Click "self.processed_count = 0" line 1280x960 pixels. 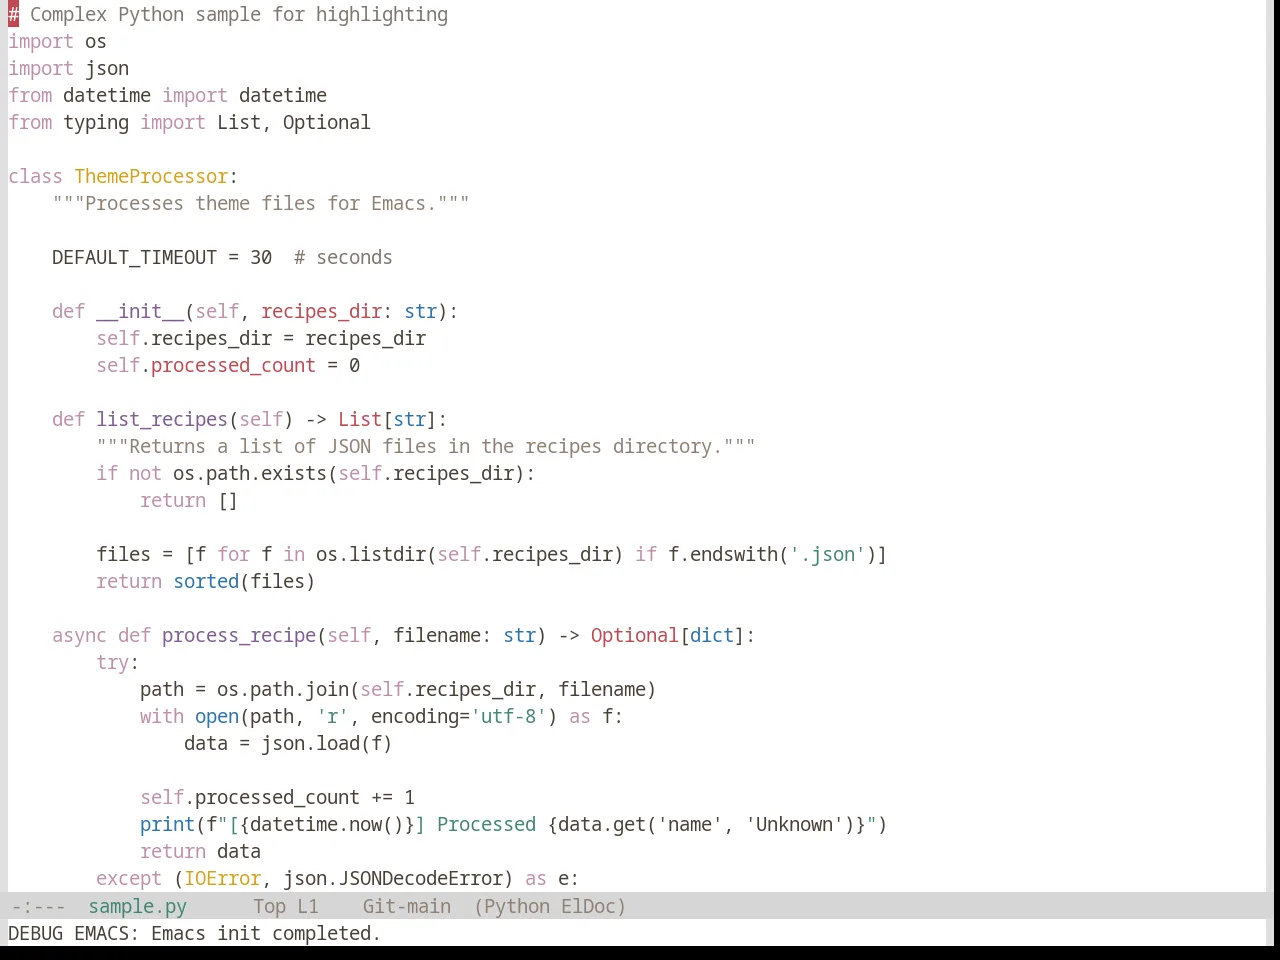tap(228, 366)
